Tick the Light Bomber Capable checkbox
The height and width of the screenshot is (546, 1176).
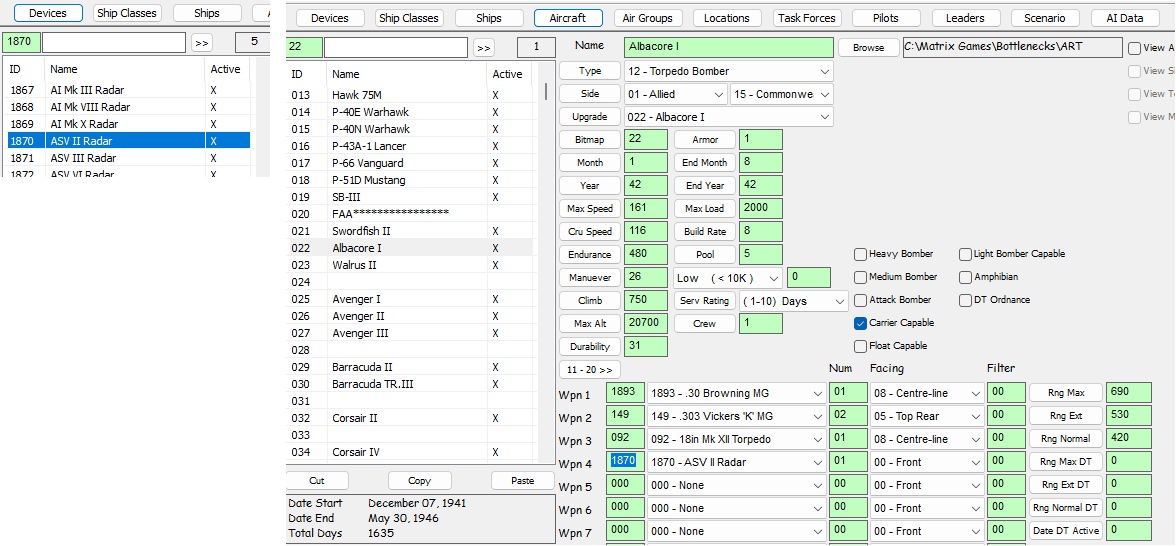pyautogui.click(x=965, y=254)
